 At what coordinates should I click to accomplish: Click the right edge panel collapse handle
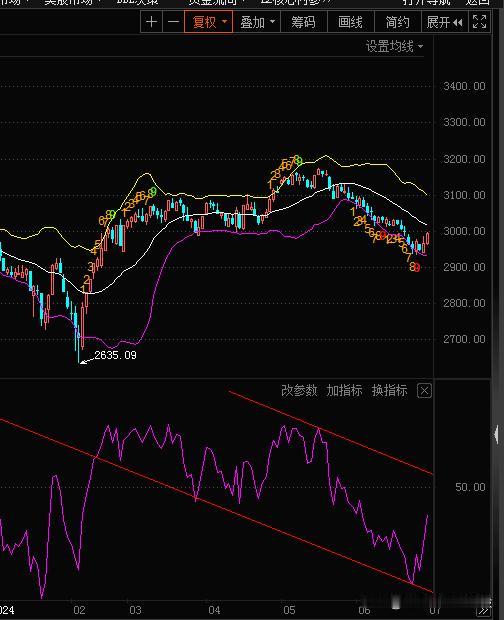[x=496, y=434]
